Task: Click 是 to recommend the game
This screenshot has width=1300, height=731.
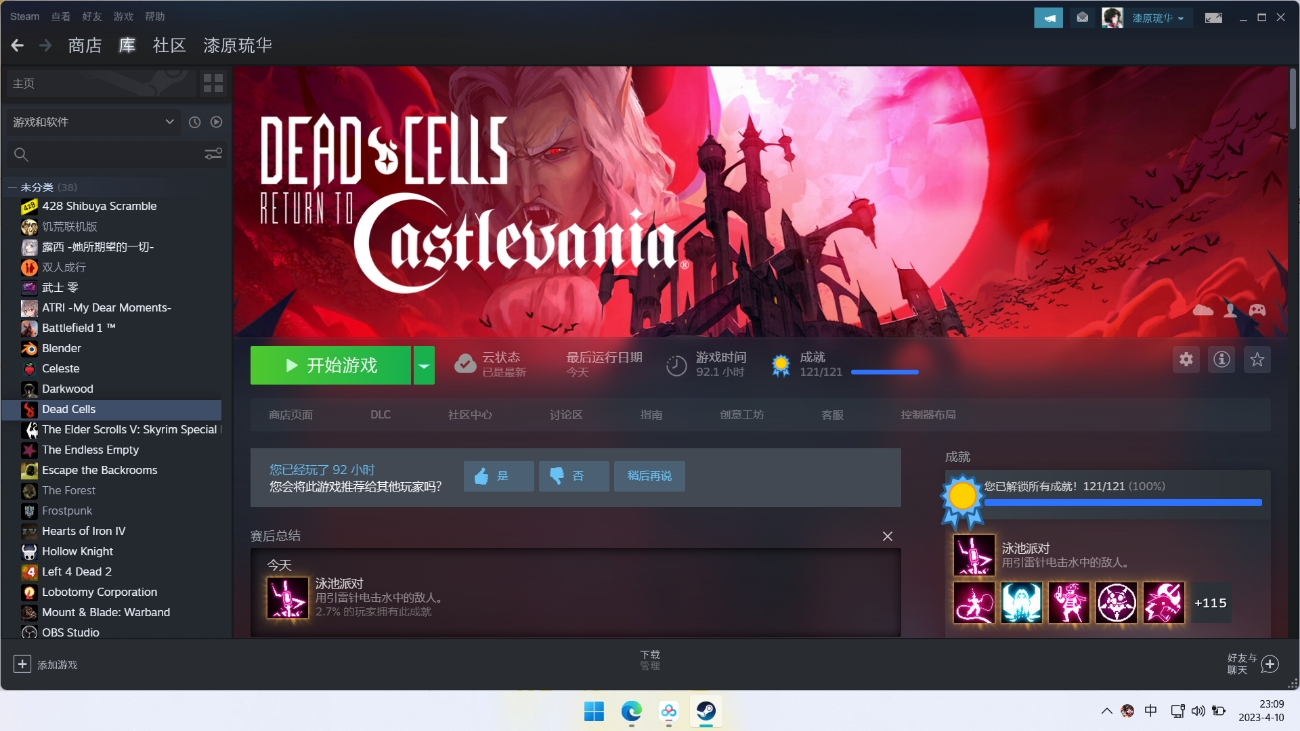Action: point(499,476)
